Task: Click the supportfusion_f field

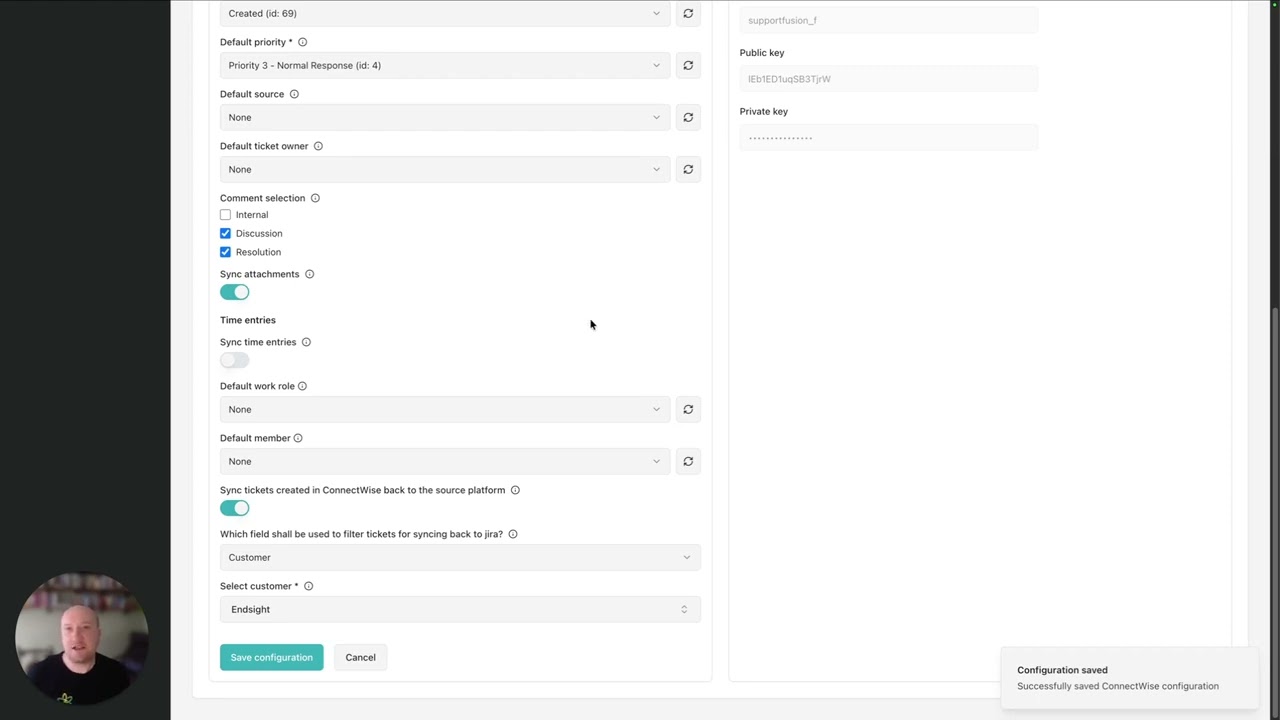Action: pyautogui.click(x=889, y=20)
